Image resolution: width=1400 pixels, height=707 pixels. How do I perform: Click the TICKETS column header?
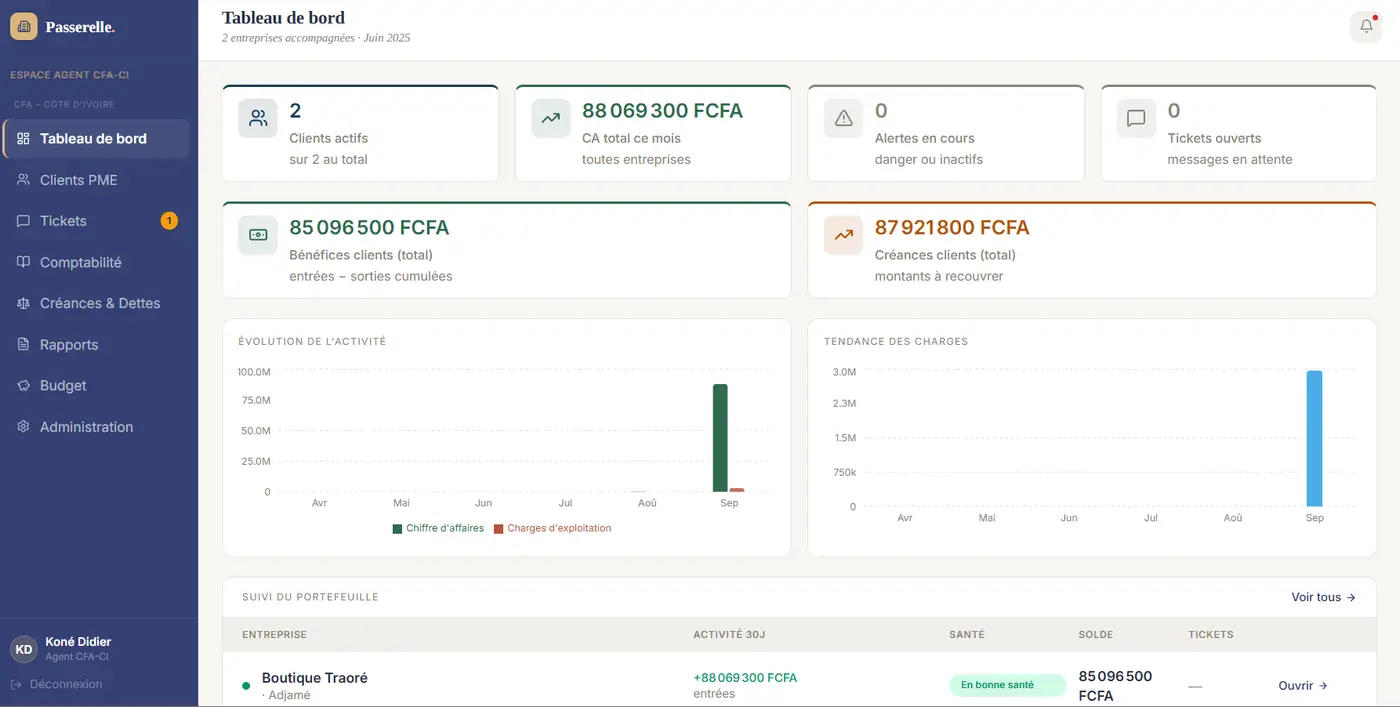(1211, 635)
